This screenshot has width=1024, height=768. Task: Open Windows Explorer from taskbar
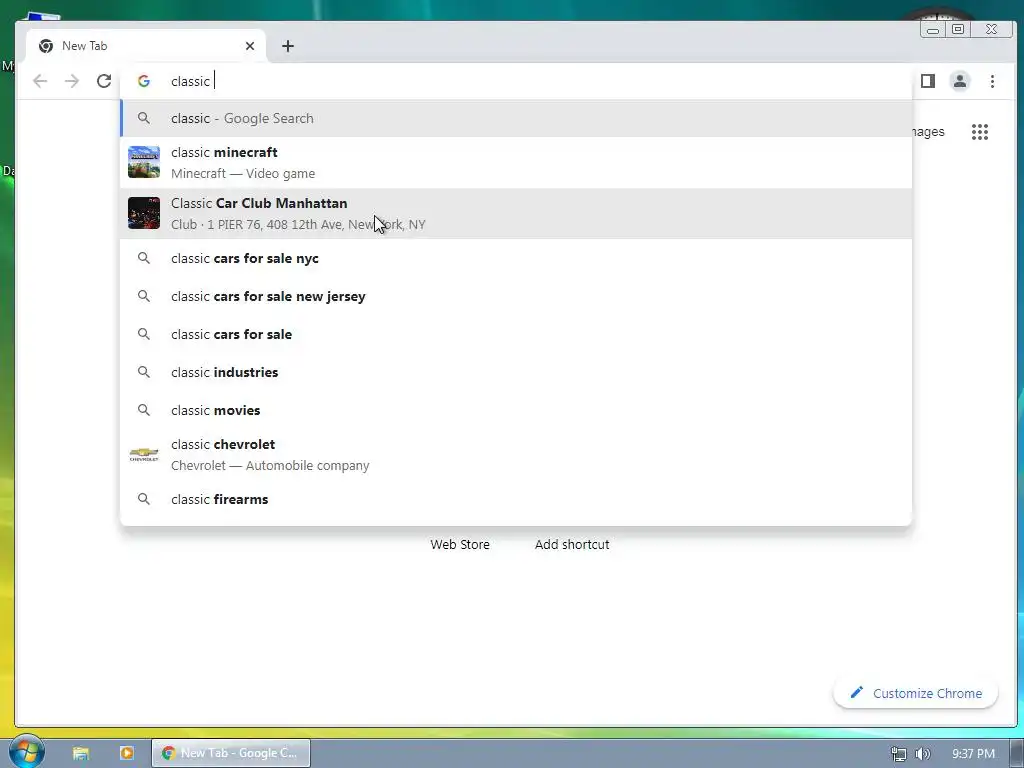tap(80, 753)
